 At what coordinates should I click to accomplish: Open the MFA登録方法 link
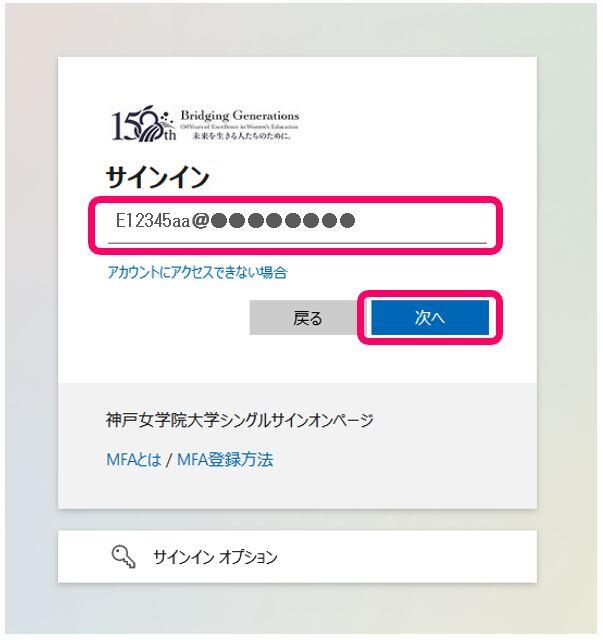[225, 460]
